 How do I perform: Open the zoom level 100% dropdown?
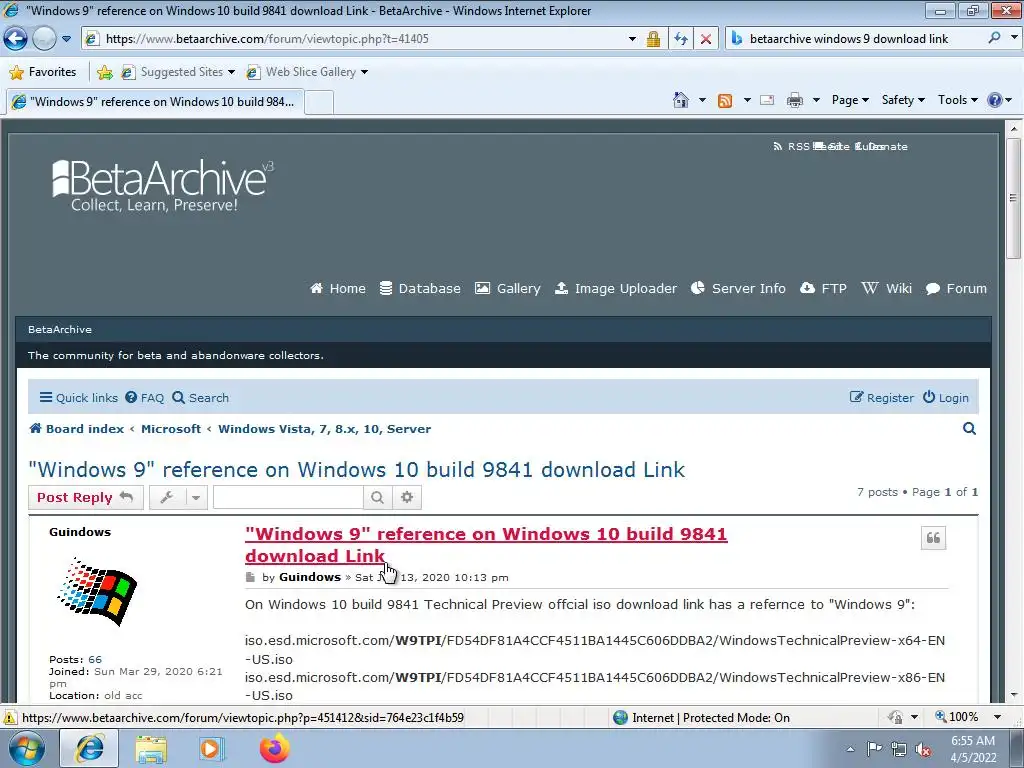tap(997, 717)
